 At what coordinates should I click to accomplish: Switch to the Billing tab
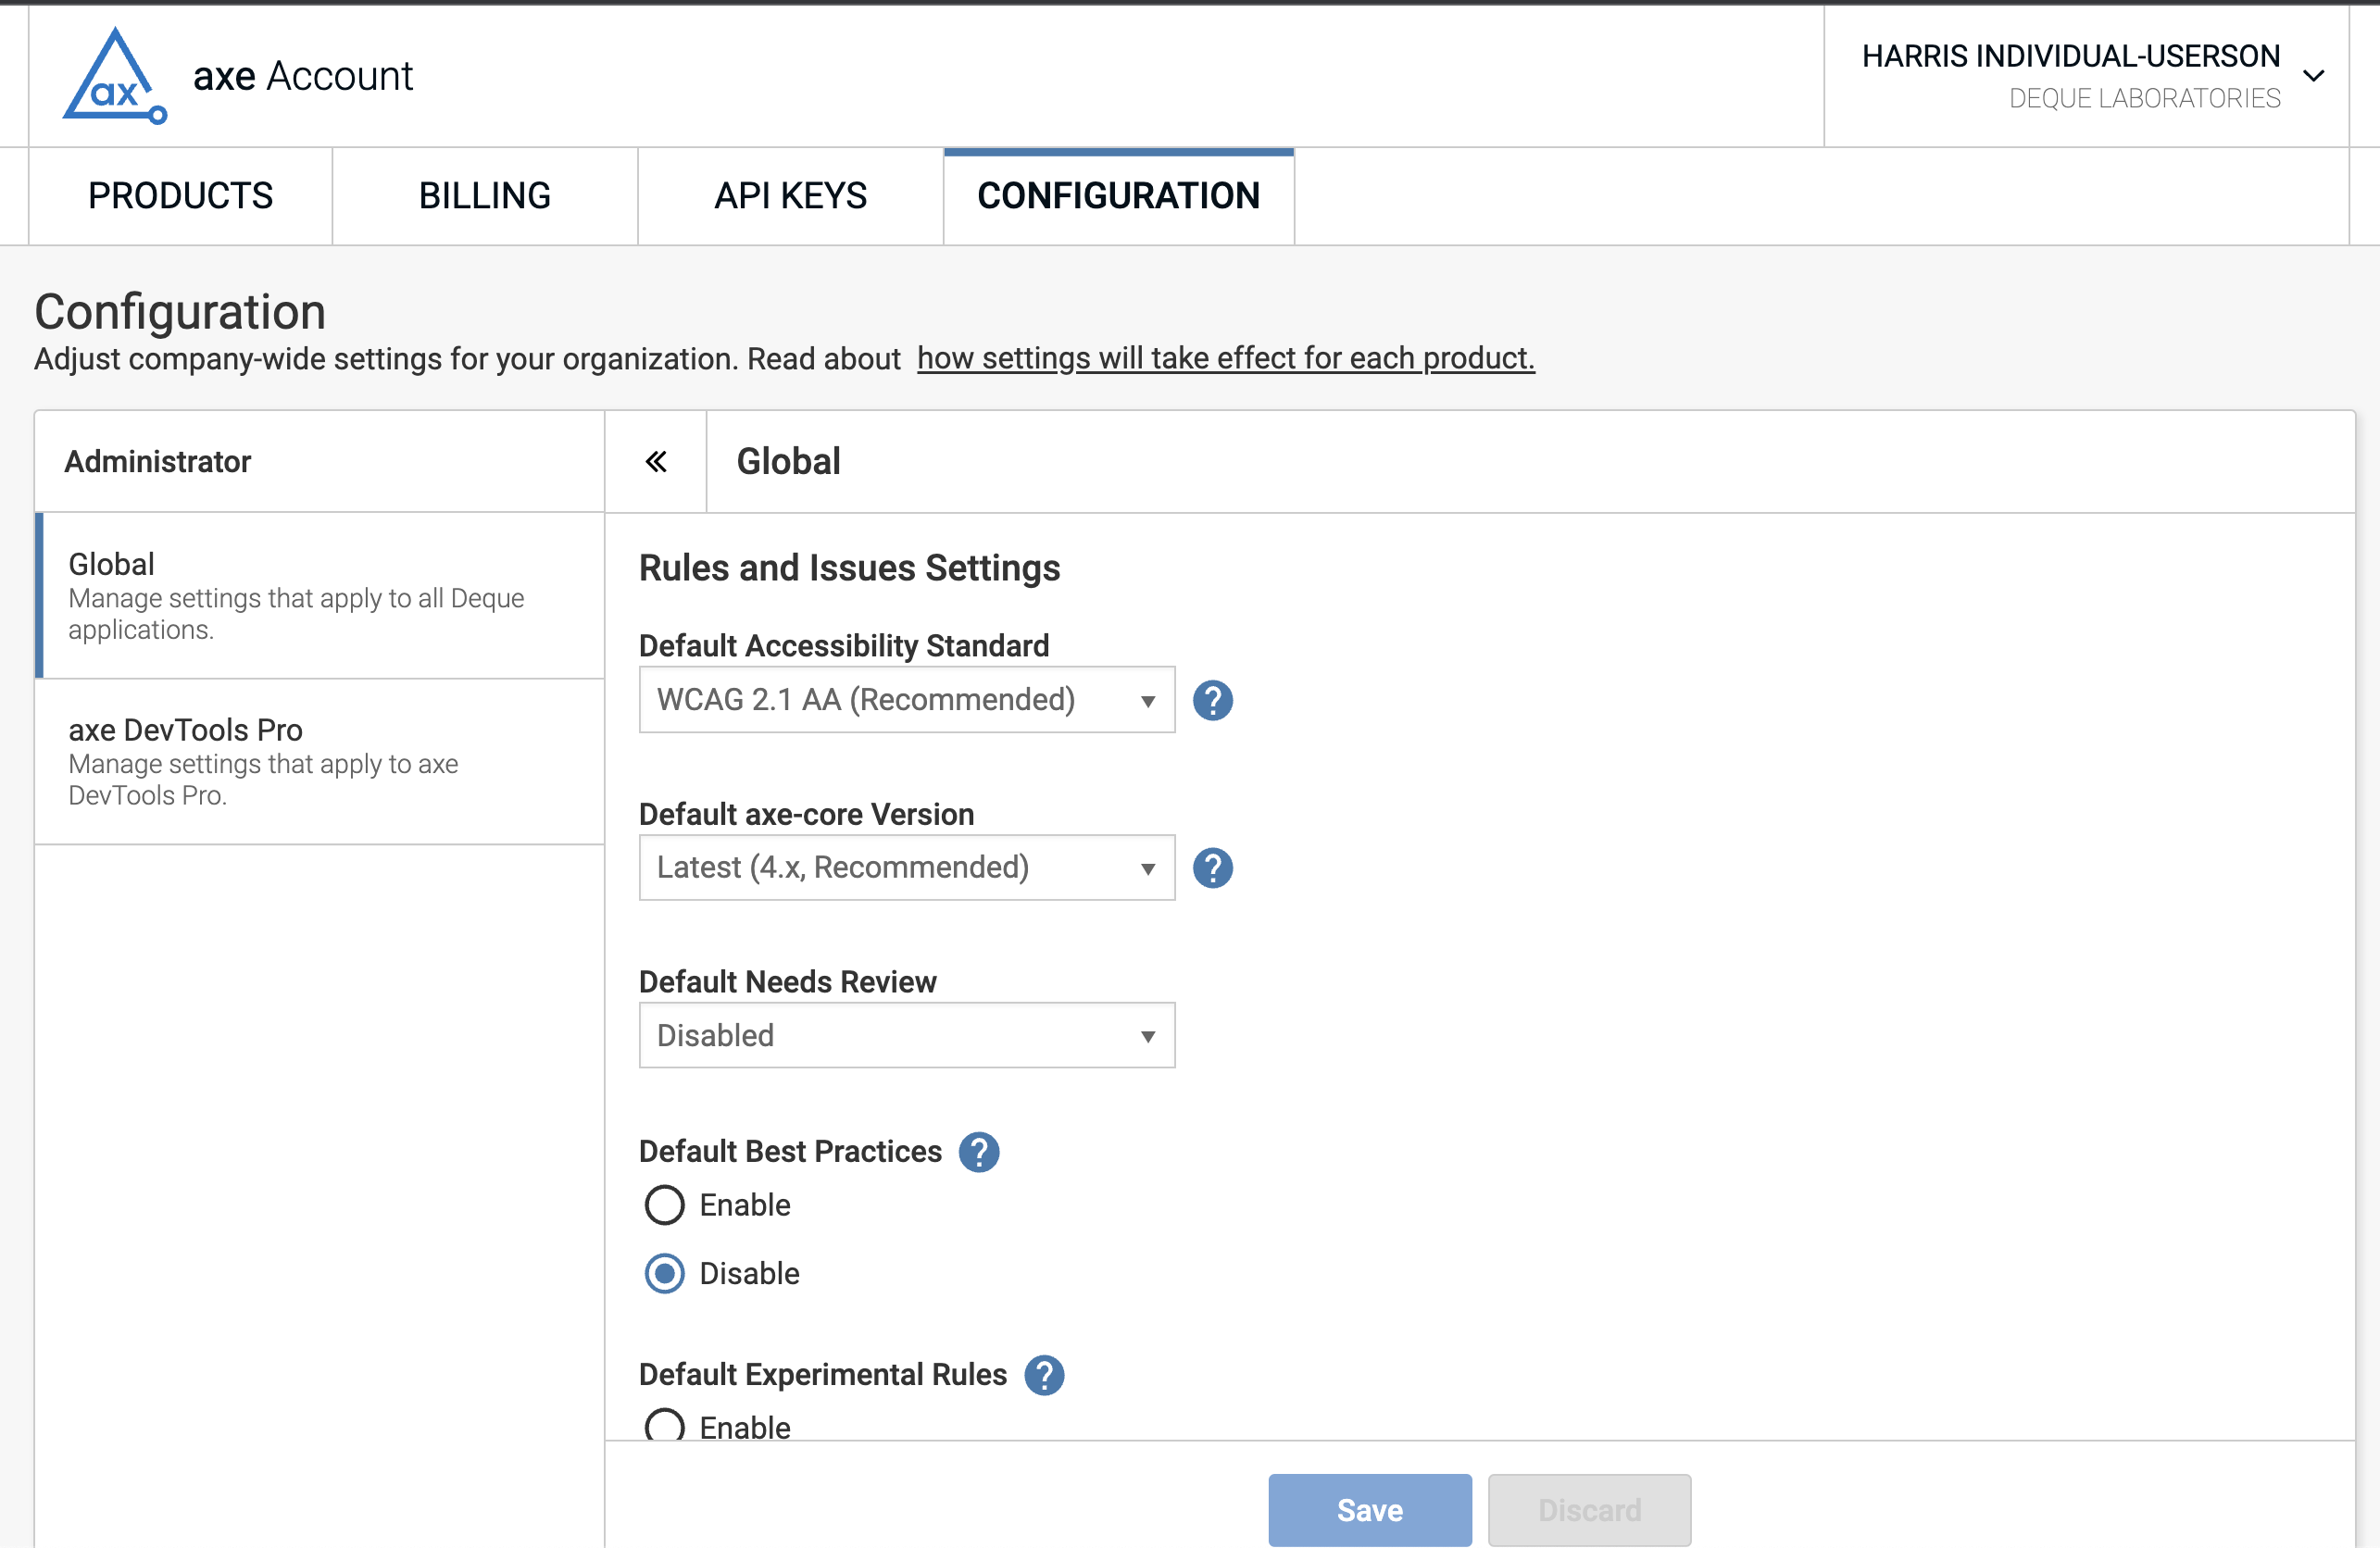(x=484, y=196)
